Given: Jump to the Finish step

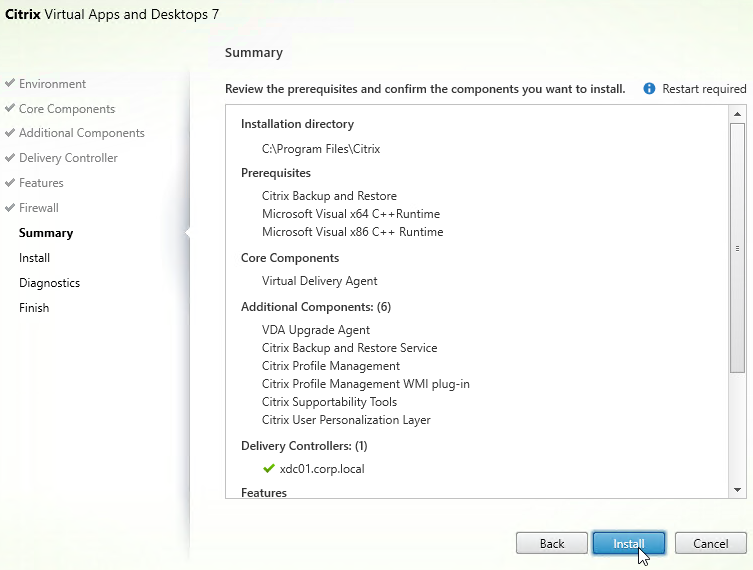Looking at the screenshot, I should coord(34,308).
